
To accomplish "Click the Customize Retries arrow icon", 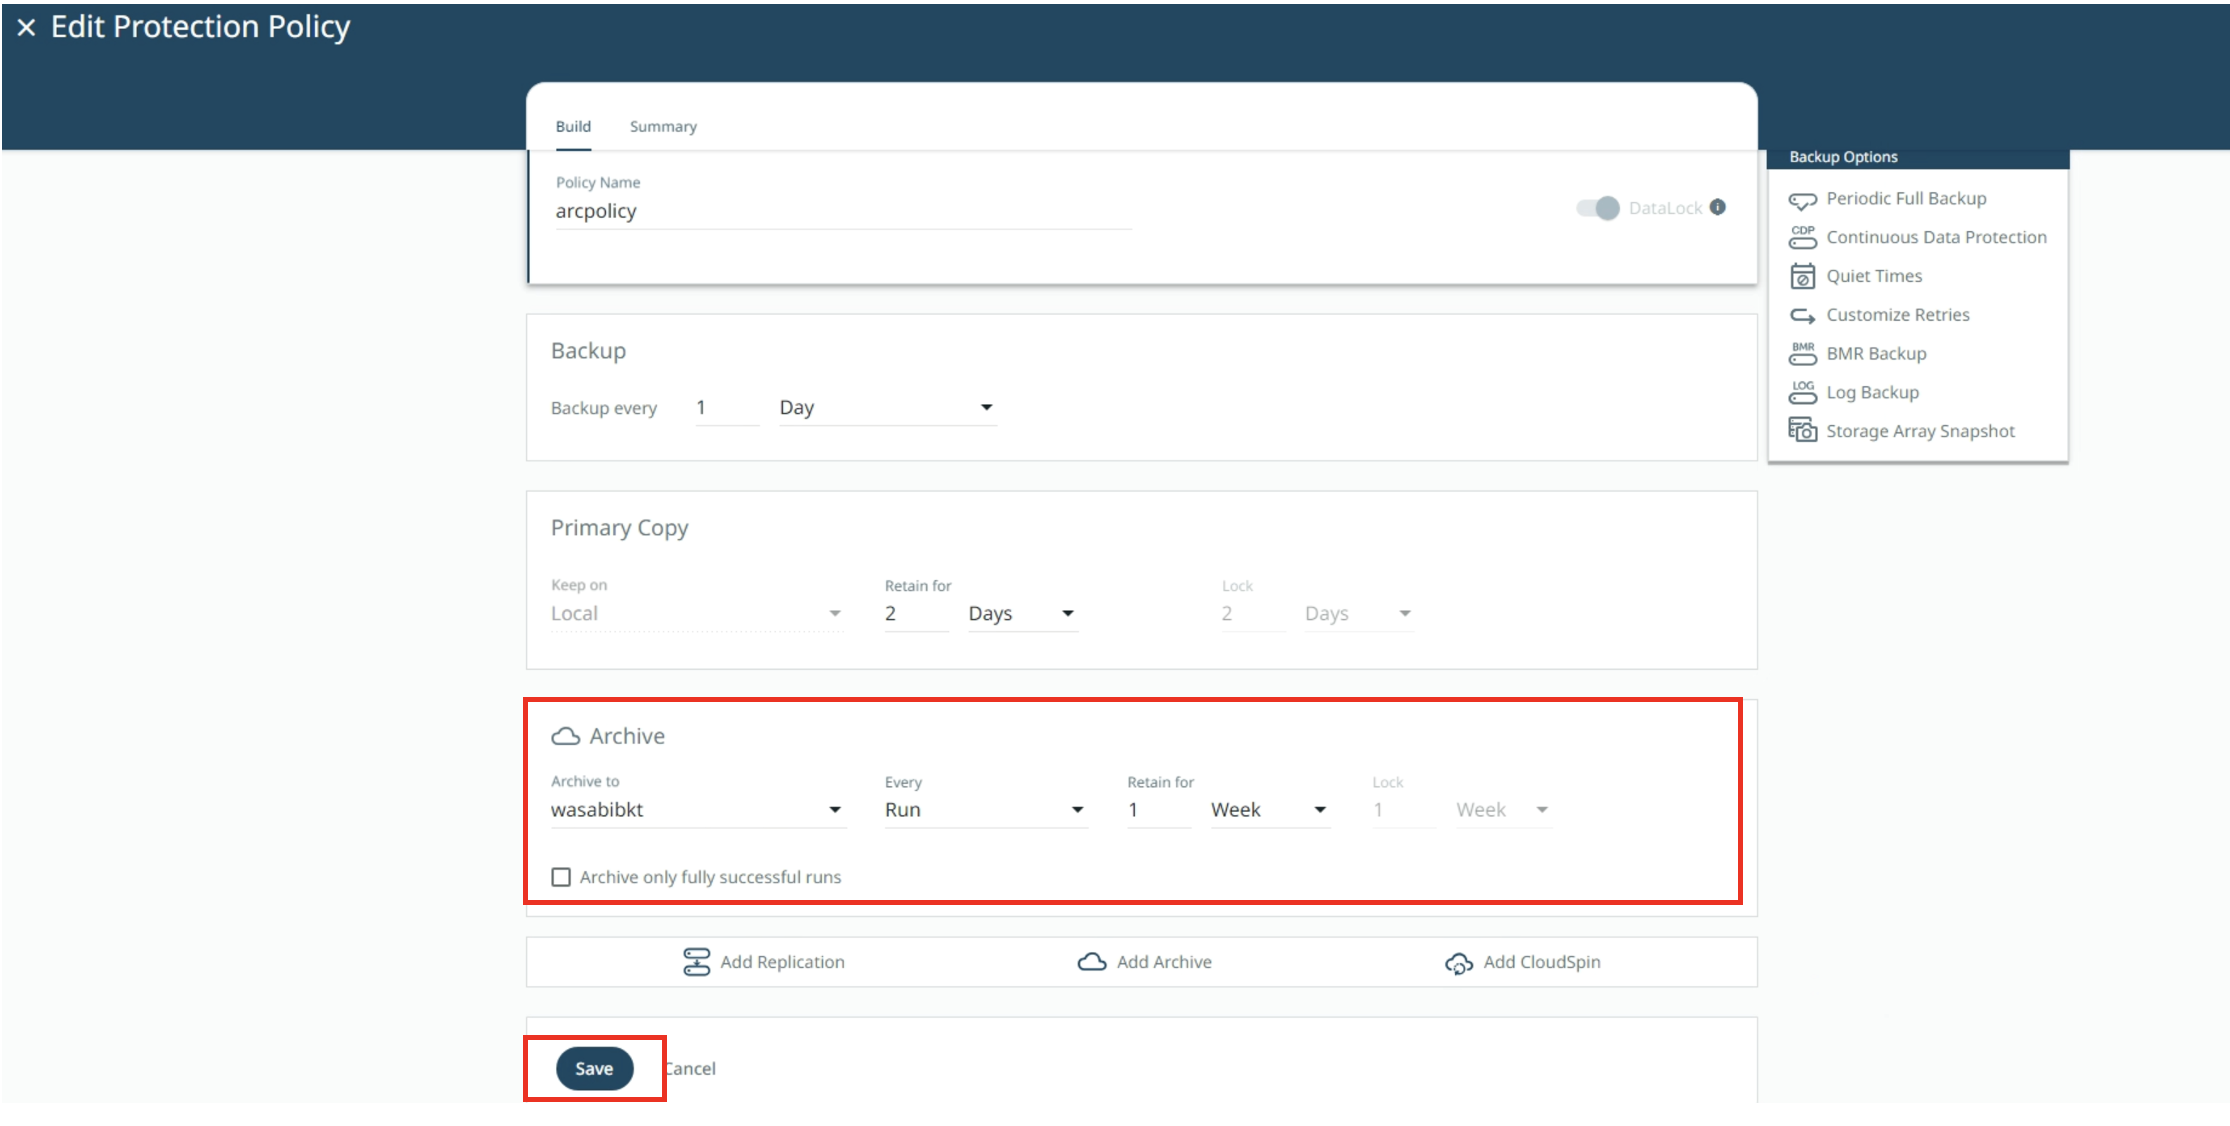I will pyautogui.click(x=1802, y=315).
